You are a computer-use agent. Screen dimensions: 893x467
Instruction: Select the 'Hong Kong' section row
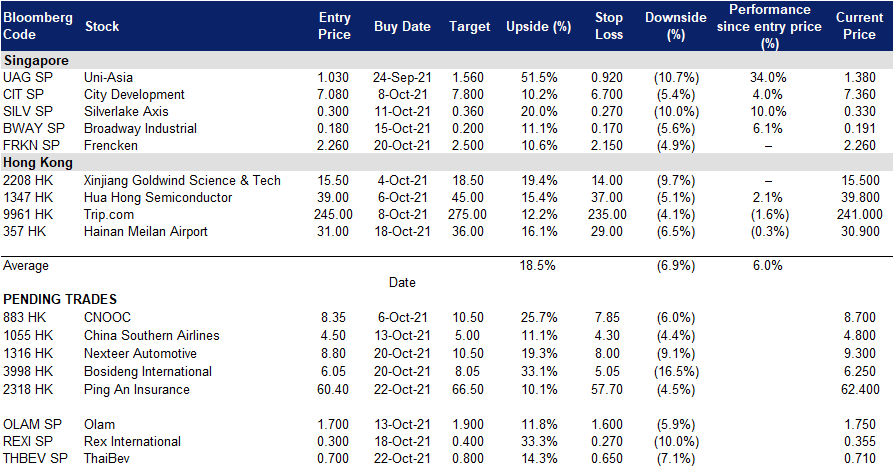click(x=446, y=162)
